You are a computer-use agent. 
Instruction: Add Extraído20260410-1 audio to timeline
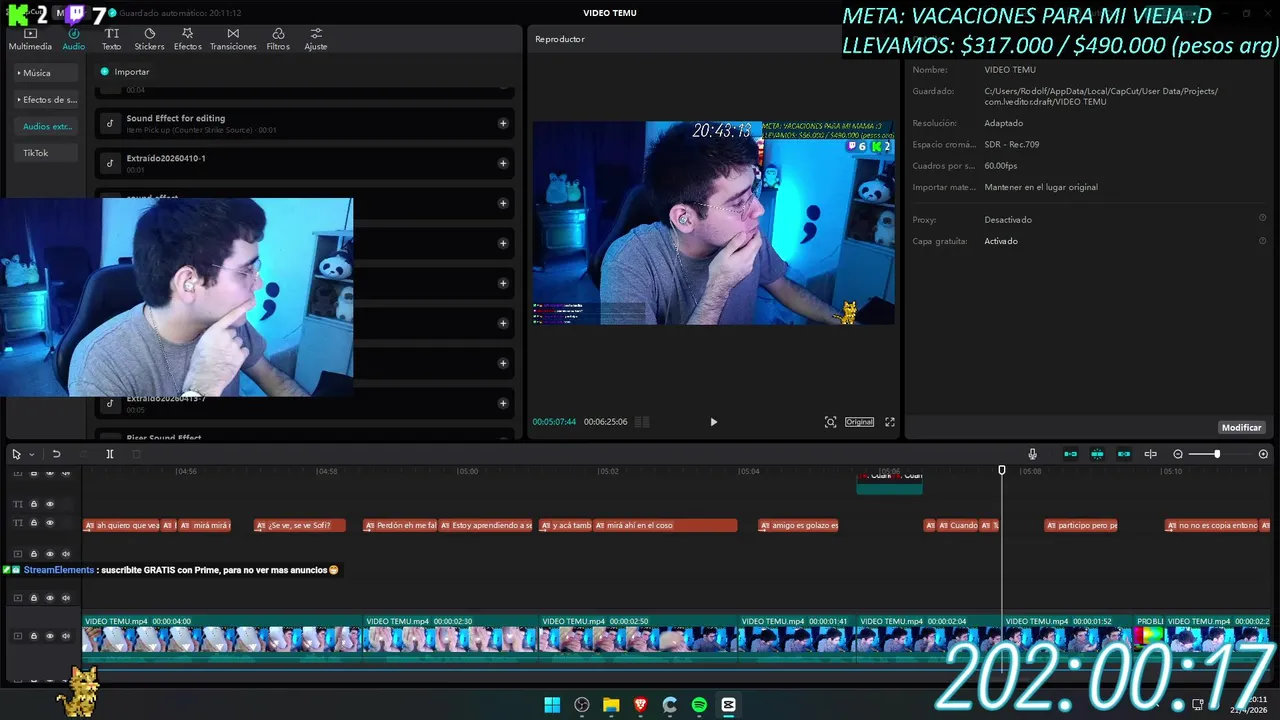click(x=503, y=163)
